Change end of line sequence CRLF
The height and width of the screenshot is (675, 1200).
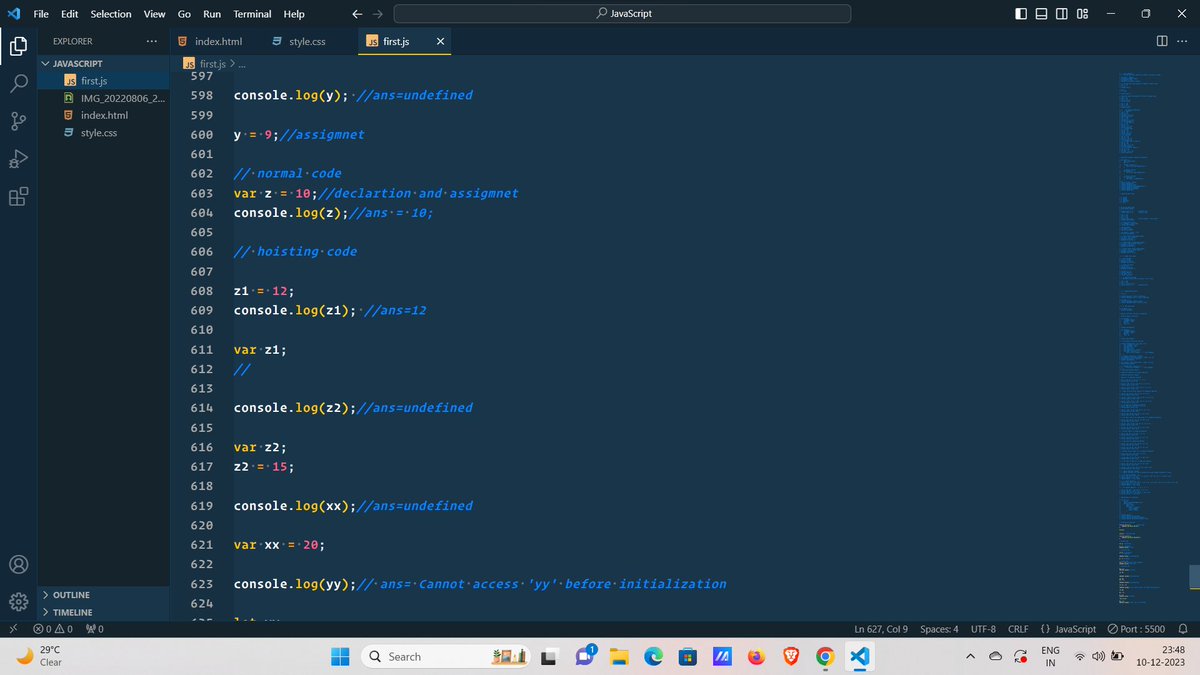click(1018, 629)
